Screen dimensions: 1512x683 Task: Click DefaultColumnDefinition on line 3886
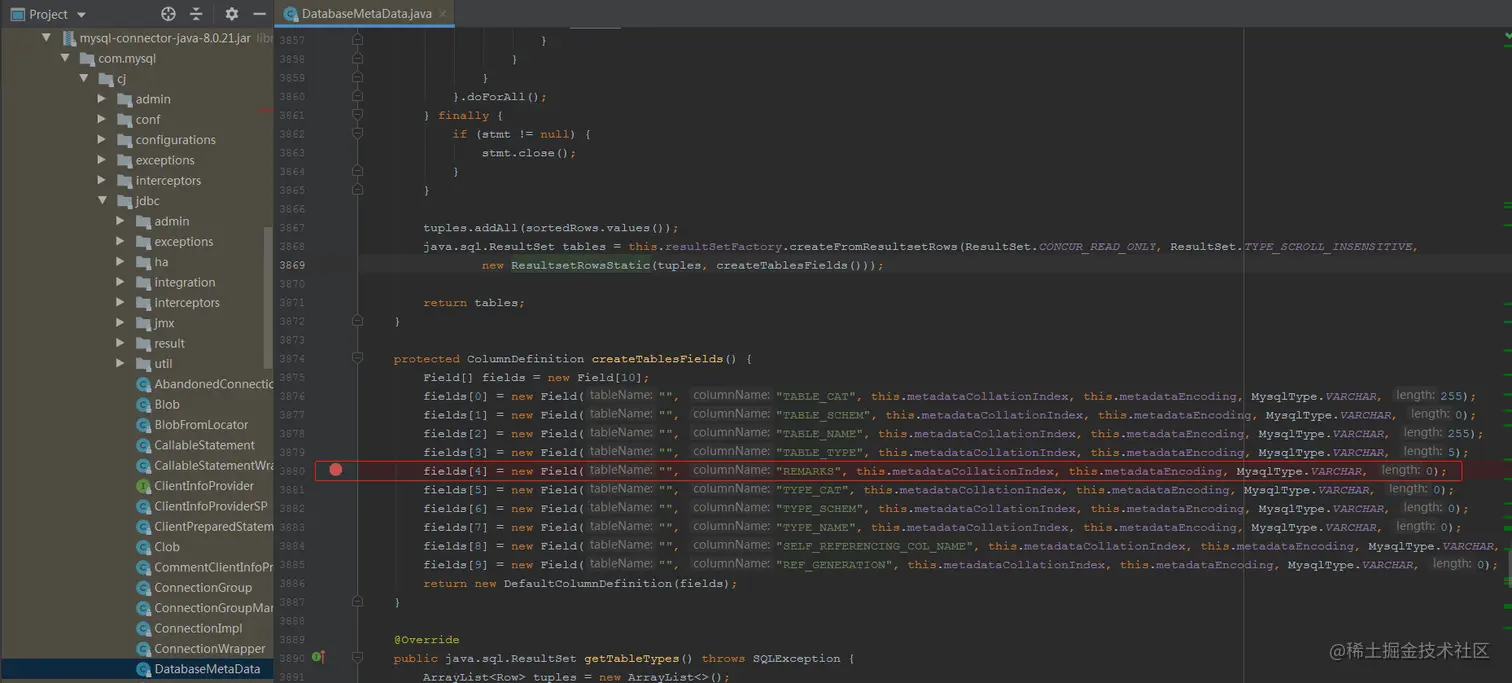[585, 583]
